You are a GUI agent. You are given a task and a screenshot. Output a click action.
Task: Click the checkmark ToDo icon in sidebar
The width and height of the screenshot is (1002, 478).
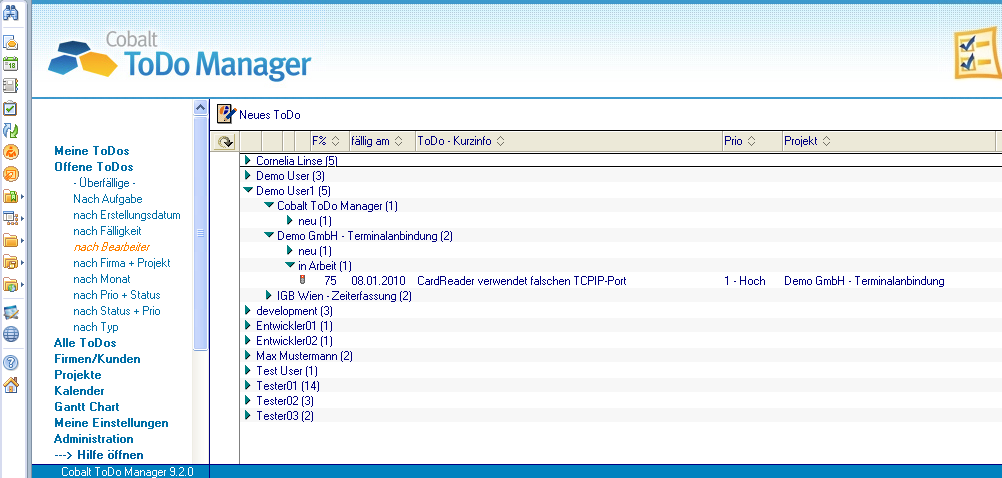click(x=11, y=108)
